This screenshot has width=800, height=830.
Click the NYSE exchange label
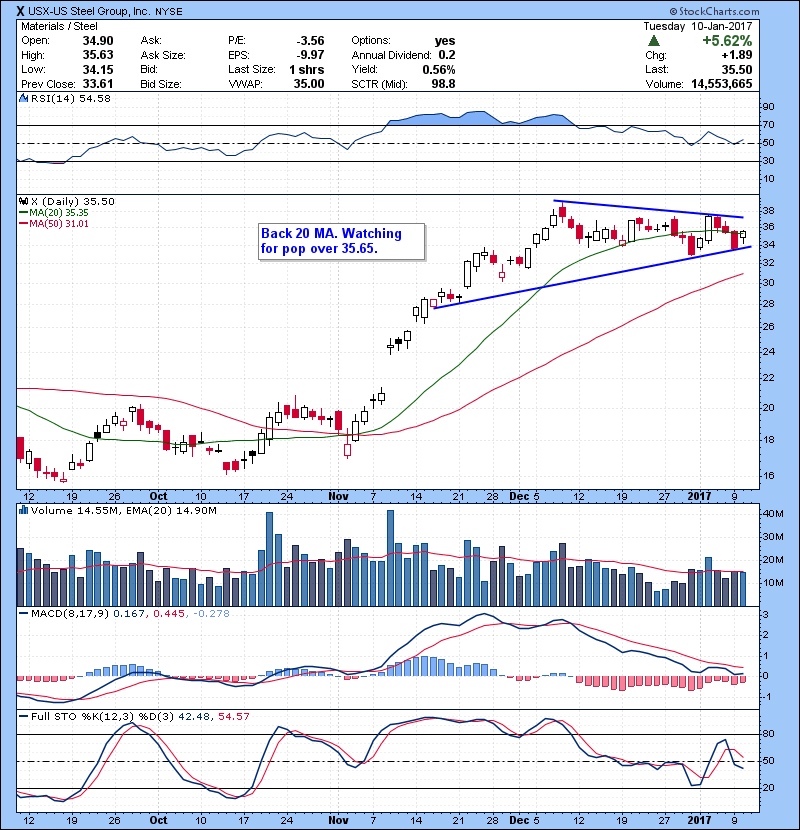coord(169,12)
